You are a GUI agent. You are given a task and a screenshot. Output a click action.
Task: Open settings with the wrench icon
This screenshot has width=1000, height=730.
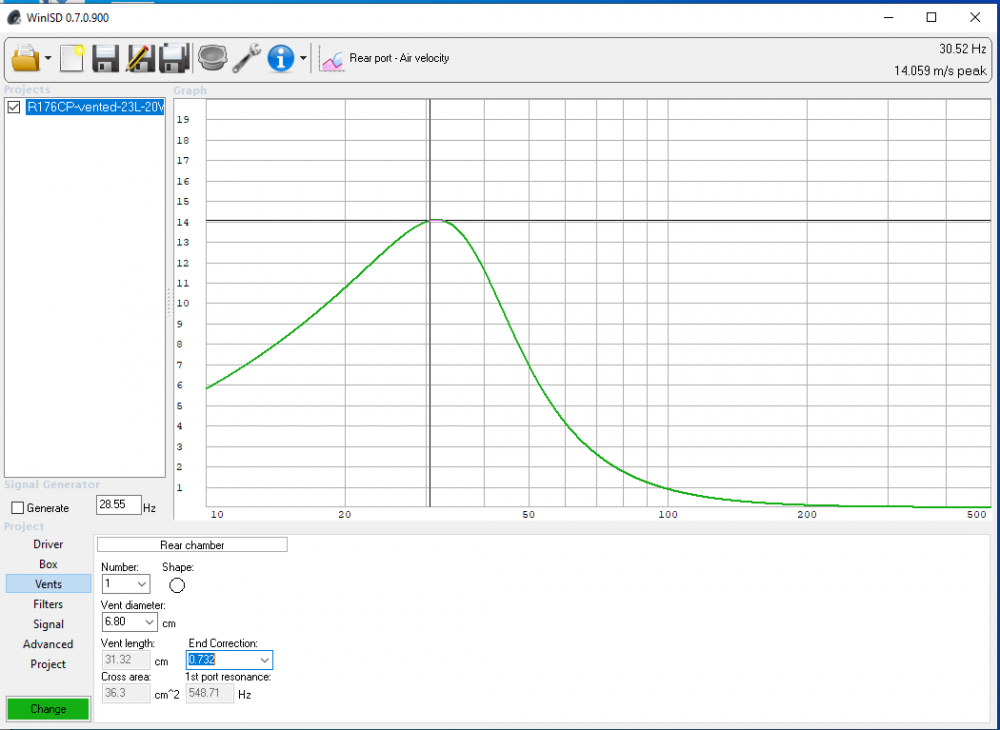[x=246, y=59]
